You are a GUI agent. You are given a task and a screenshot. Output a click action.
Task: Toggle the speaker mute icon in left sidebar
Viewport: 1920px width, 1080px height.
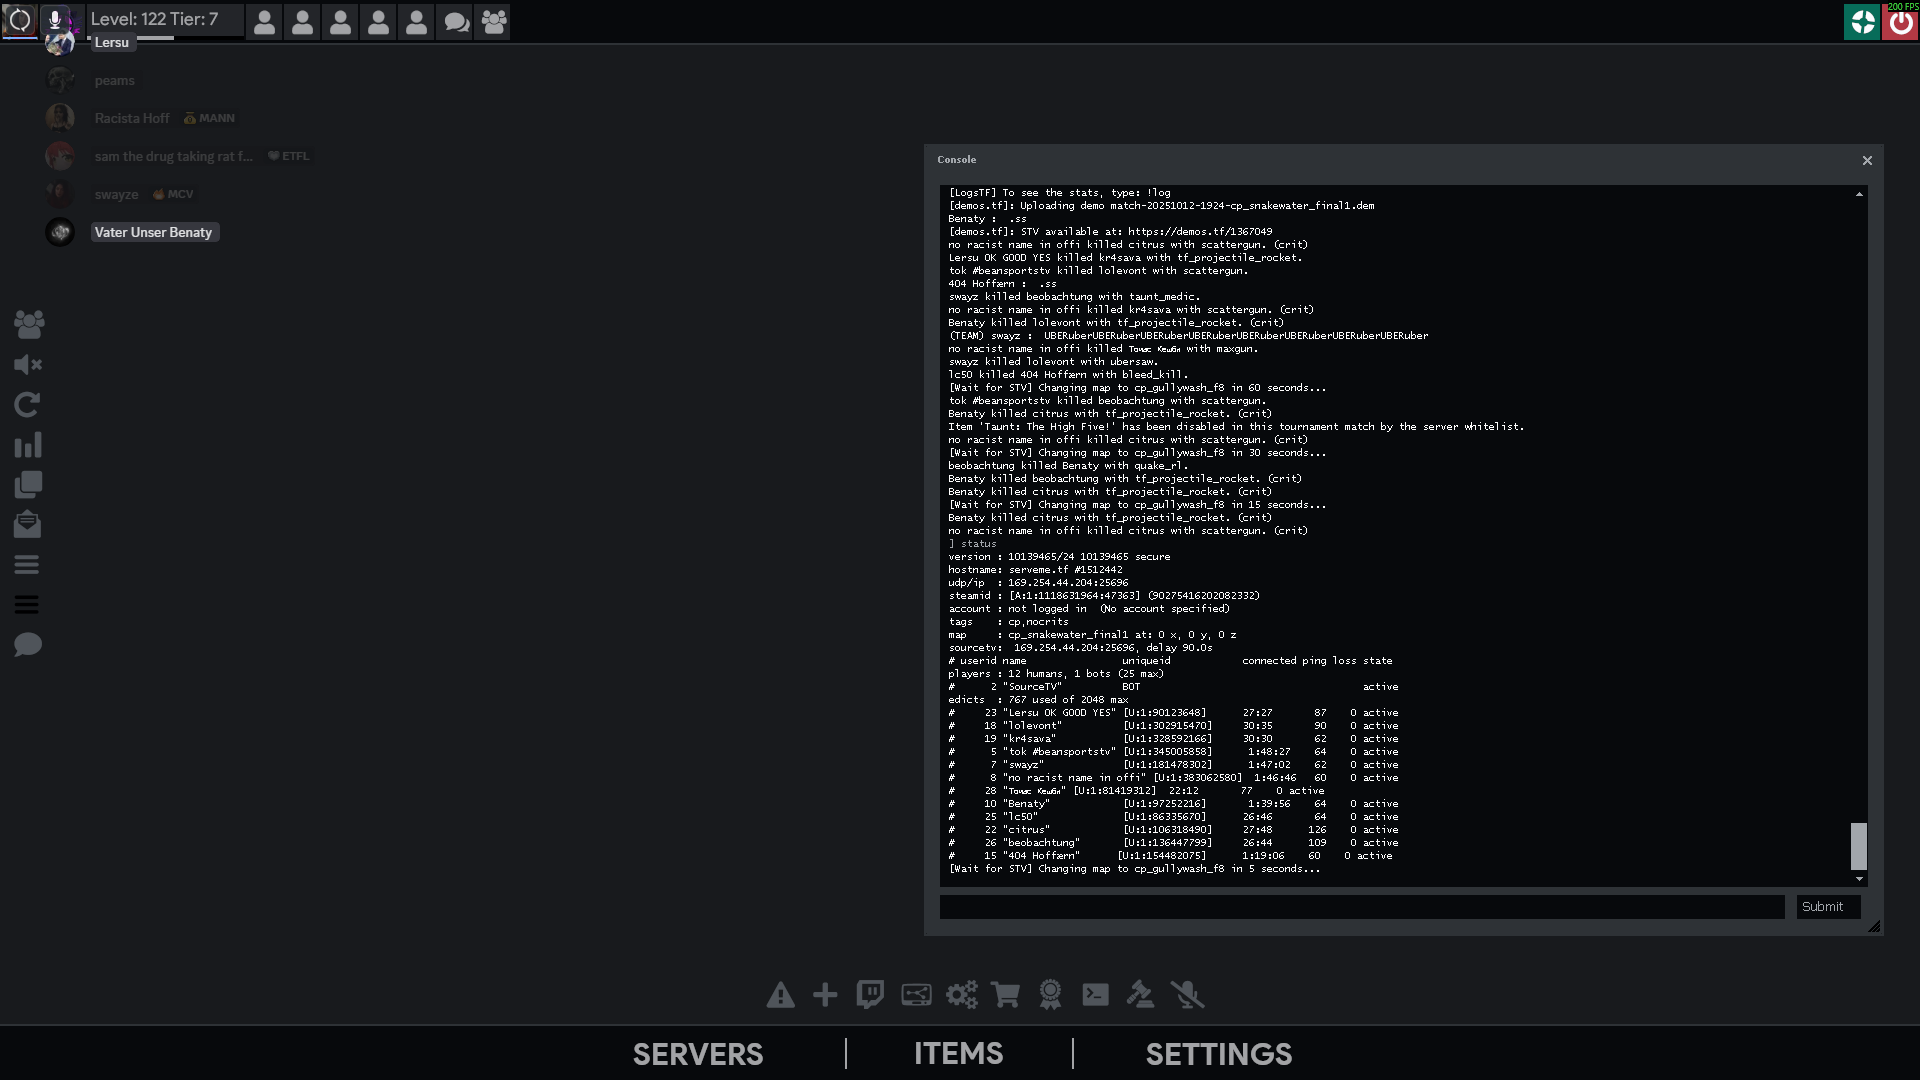tap(28, 365)
